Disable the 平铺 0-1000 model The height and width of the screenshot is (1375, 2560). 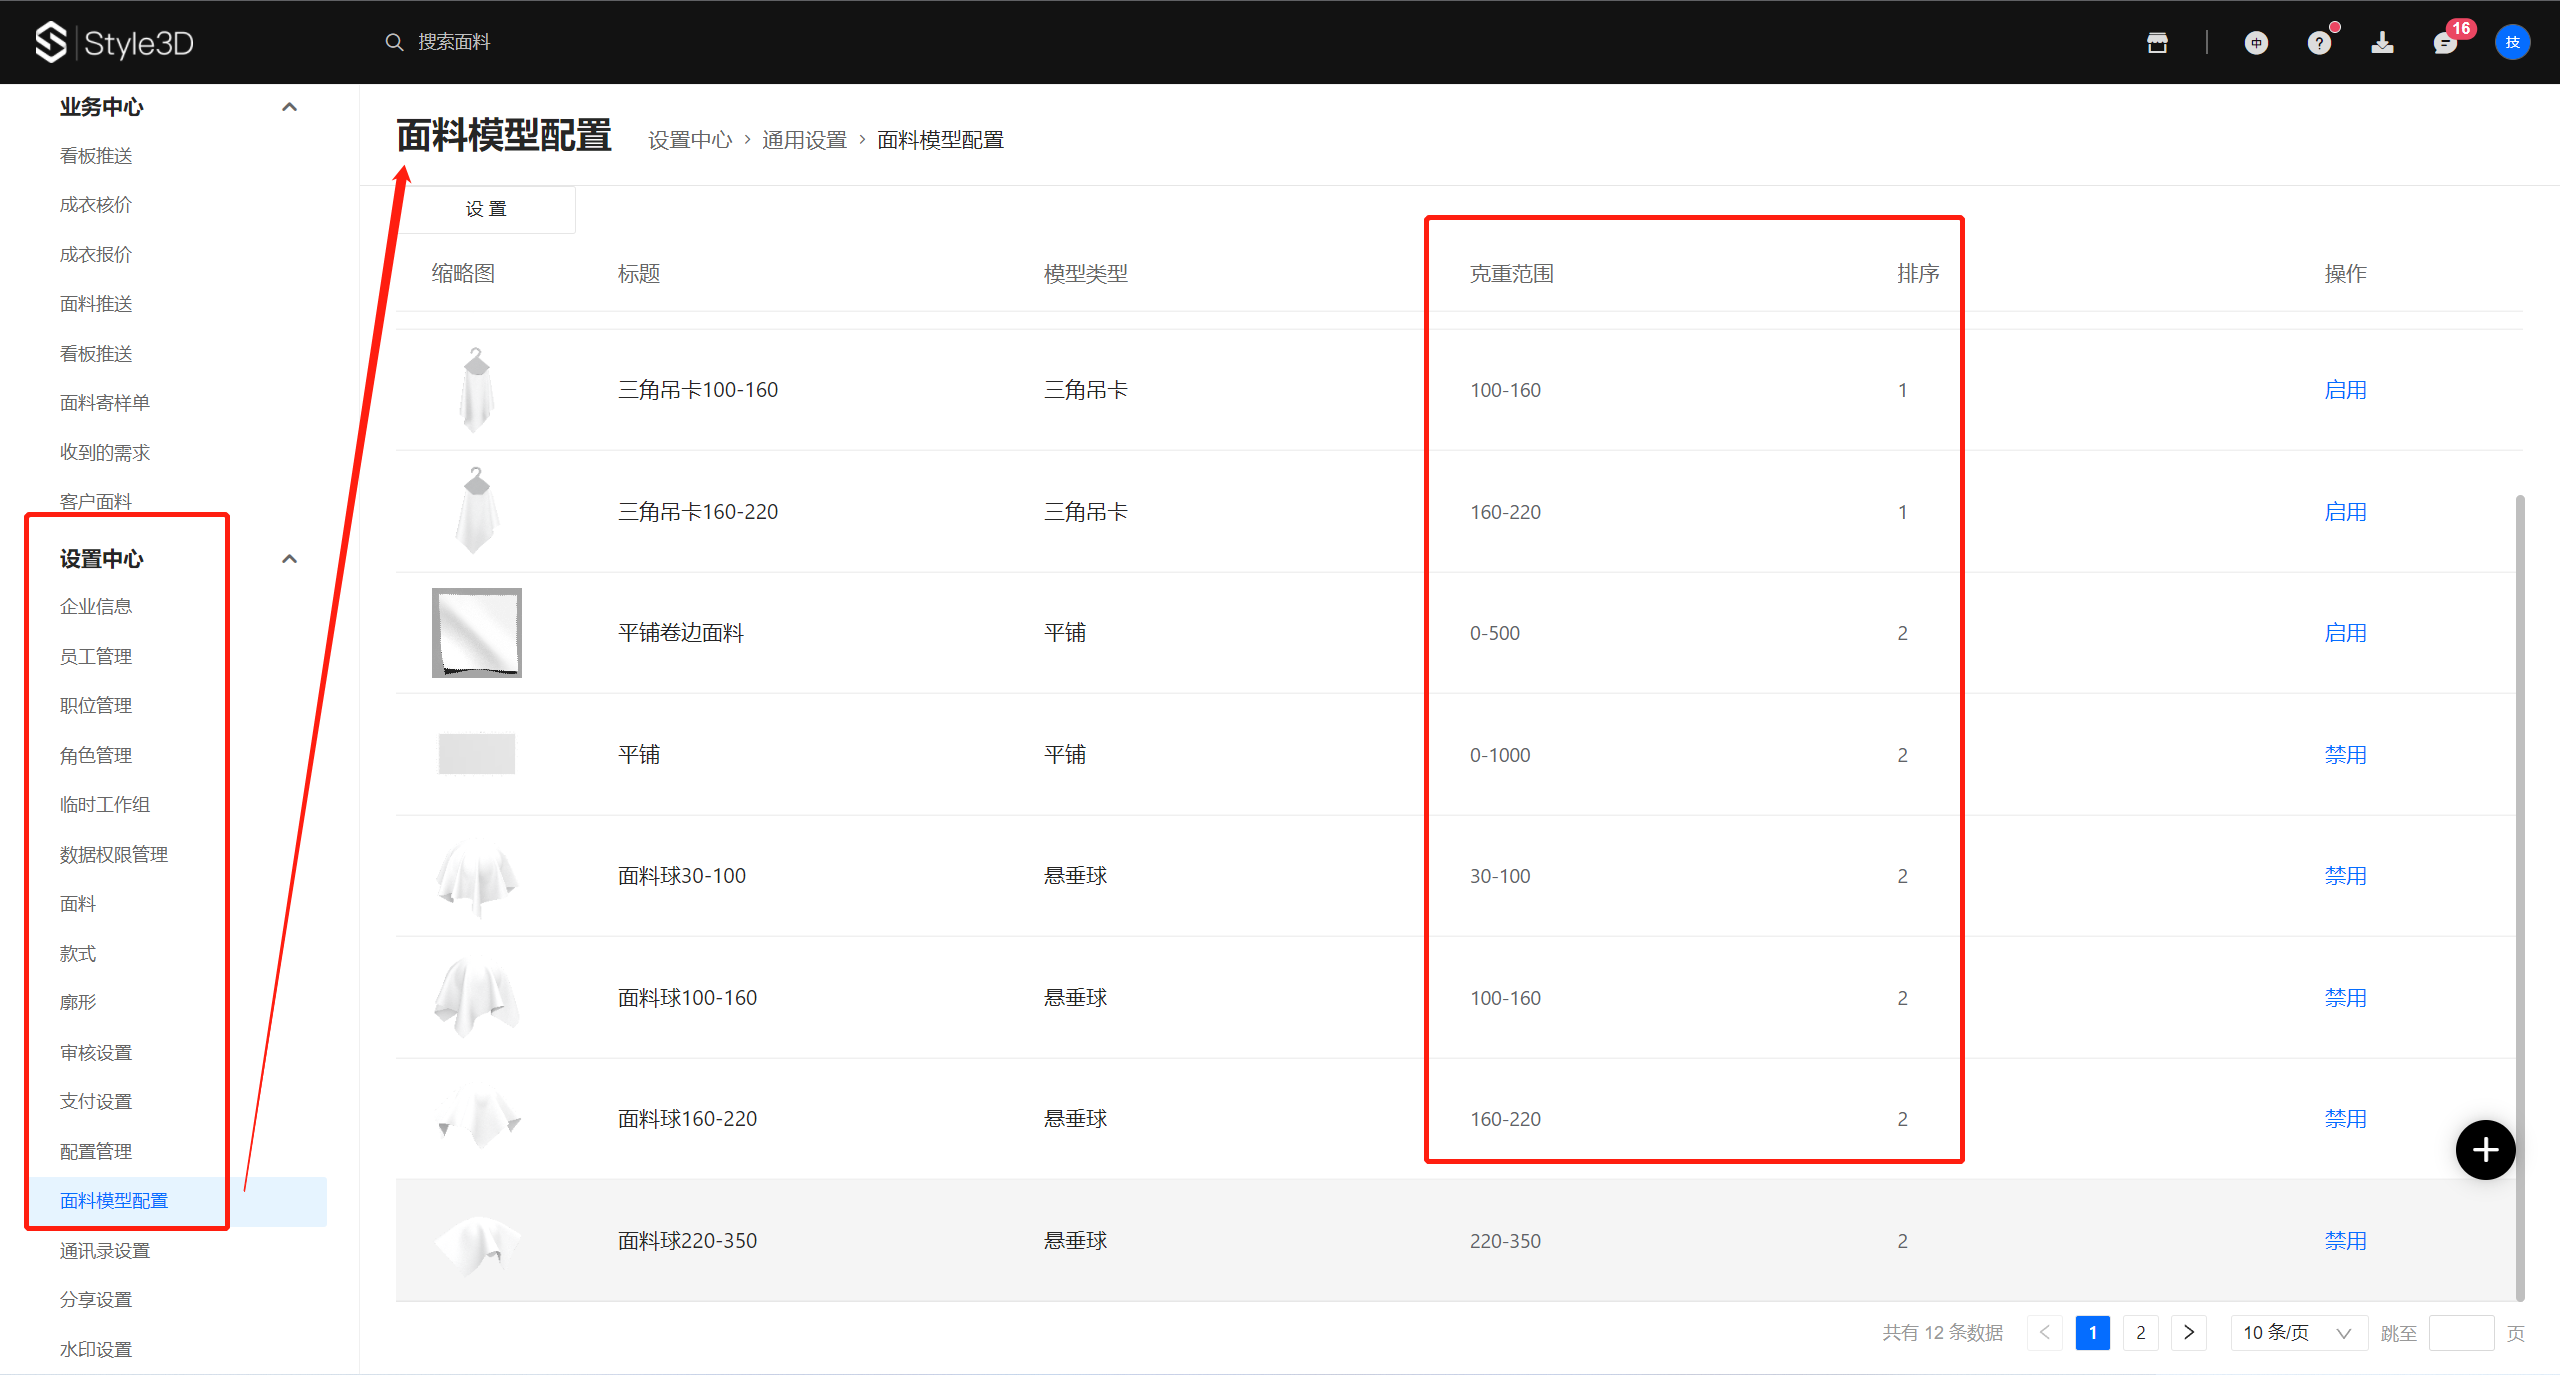coord(2345,755)
